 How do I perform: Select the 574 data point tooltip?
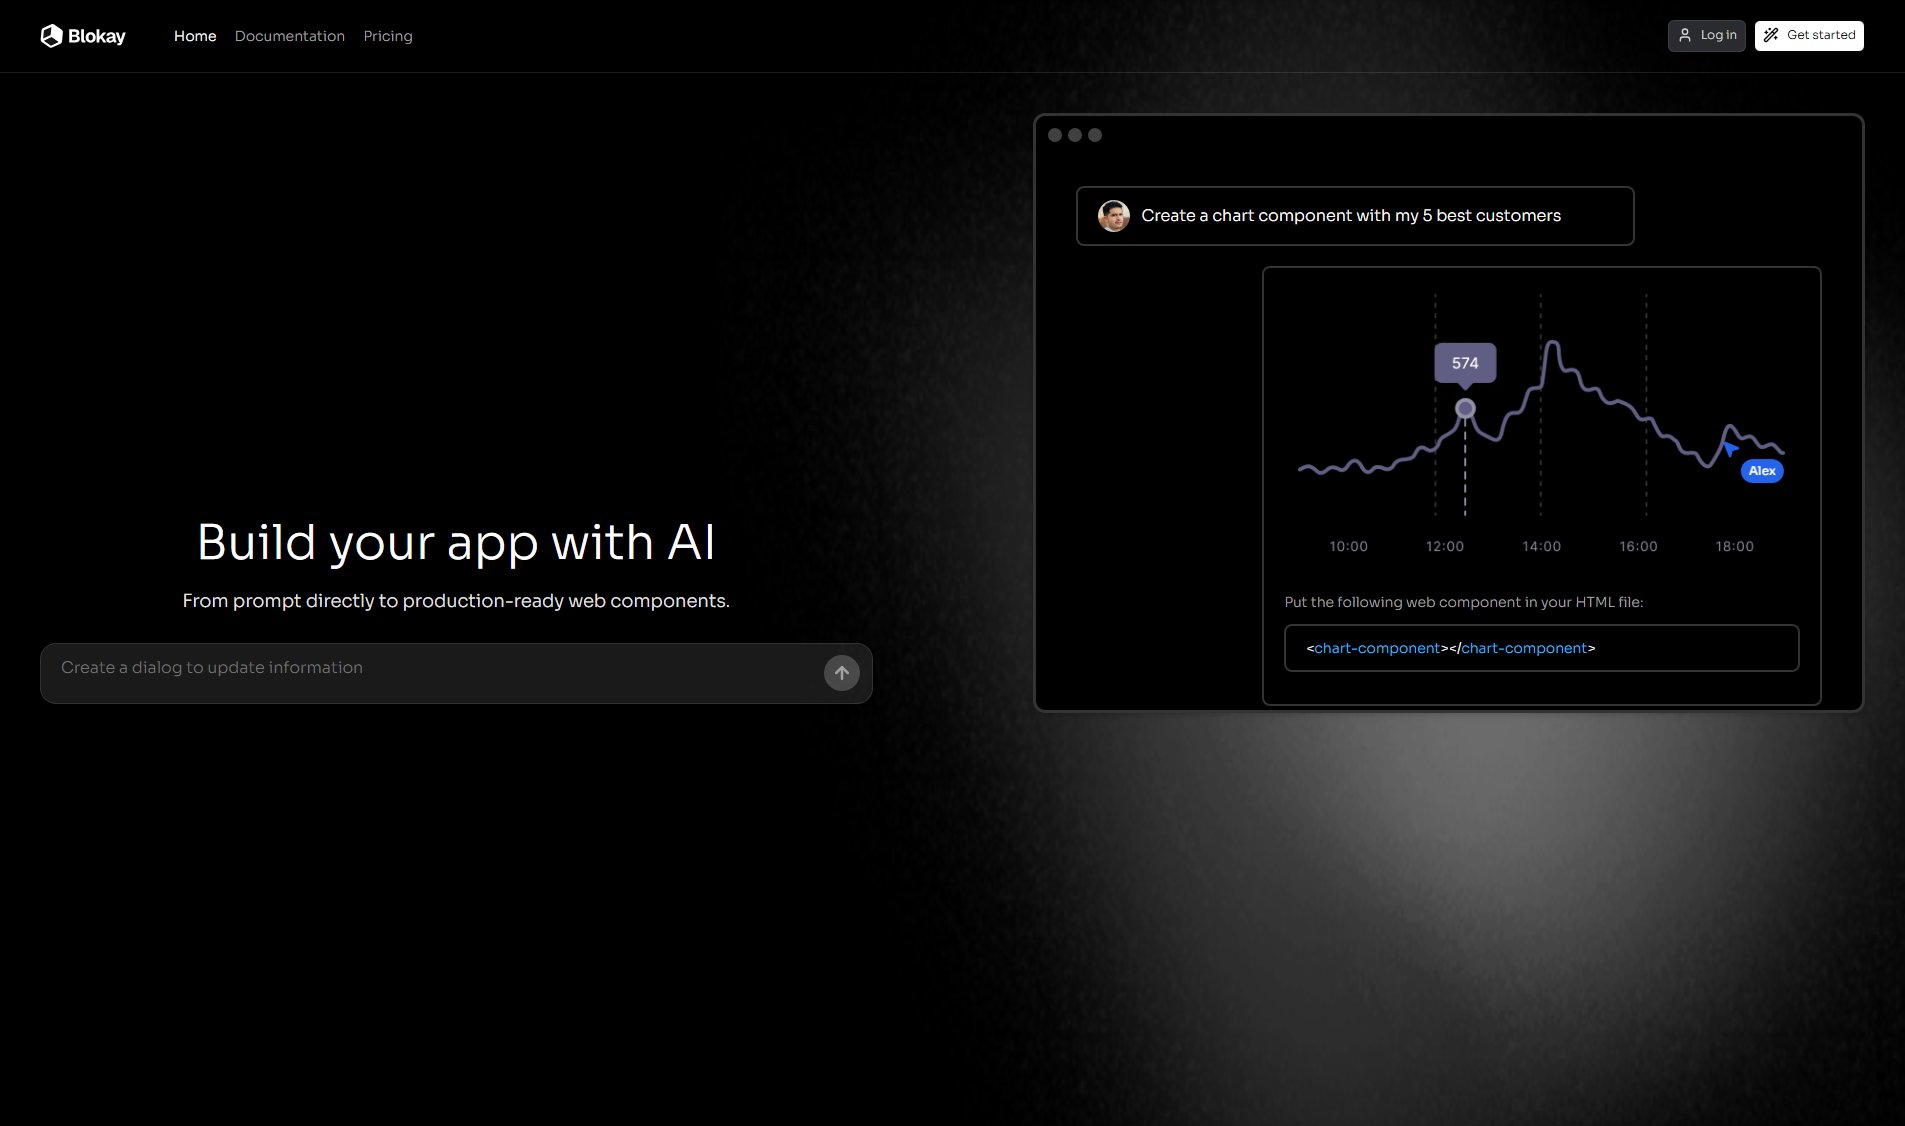(1463, 363)
